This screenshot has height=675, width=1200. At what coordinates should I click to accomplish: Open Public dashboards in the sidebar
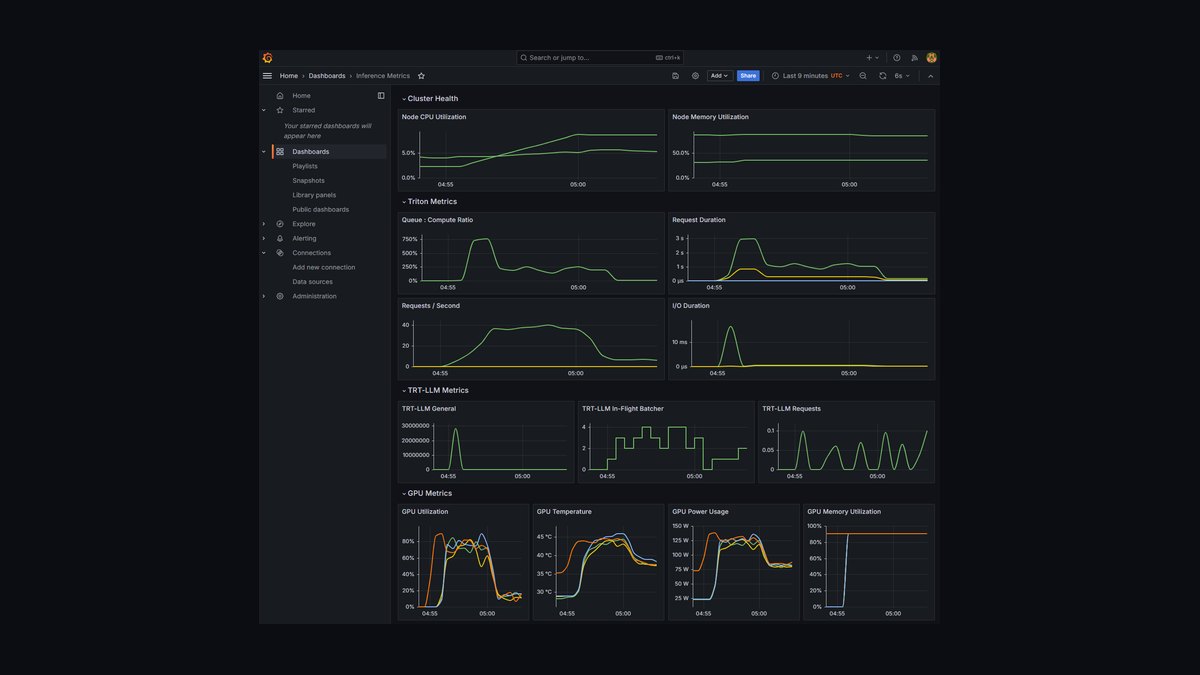320,210
